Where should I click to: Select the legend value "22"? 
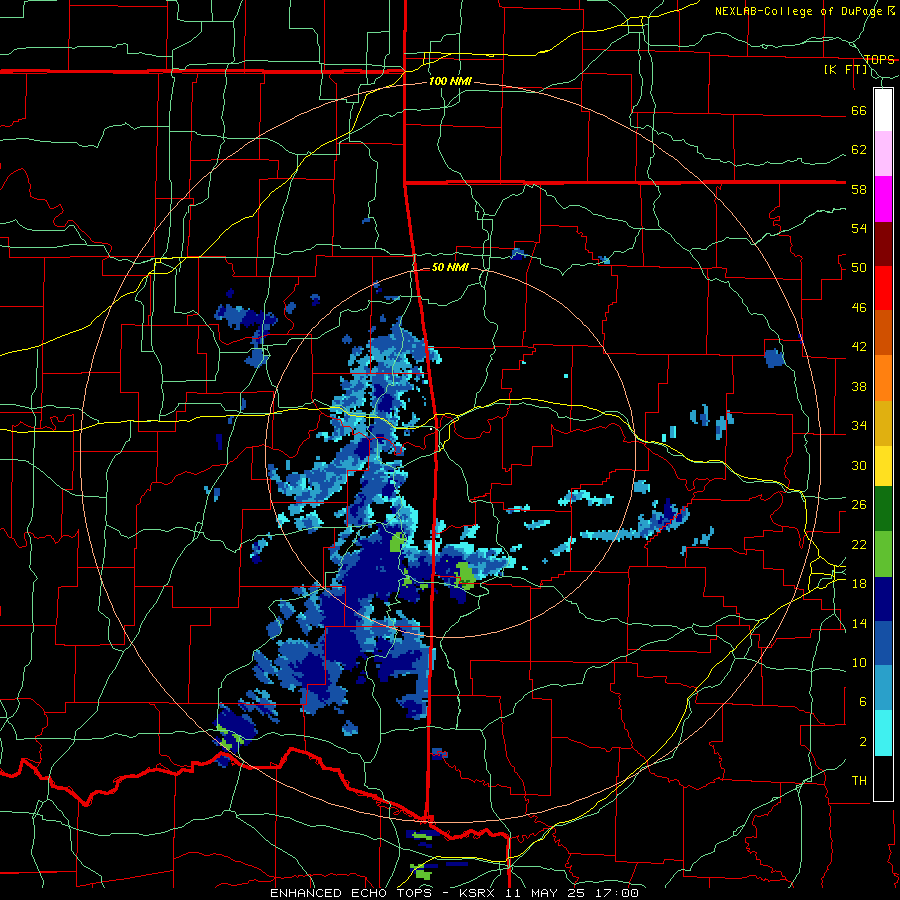point(859,544)
